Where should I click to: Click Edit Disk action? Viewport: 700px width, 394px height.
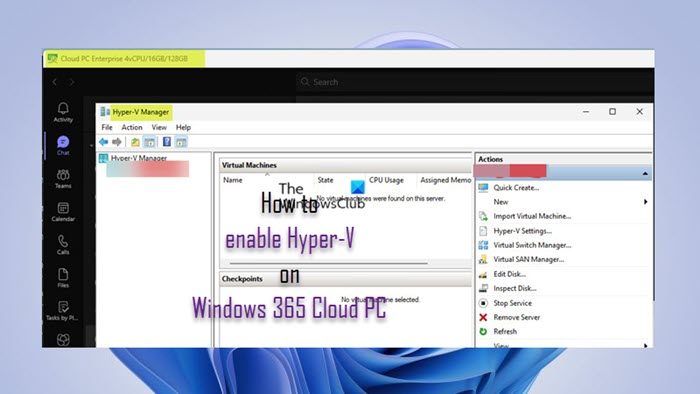point(509,274)
